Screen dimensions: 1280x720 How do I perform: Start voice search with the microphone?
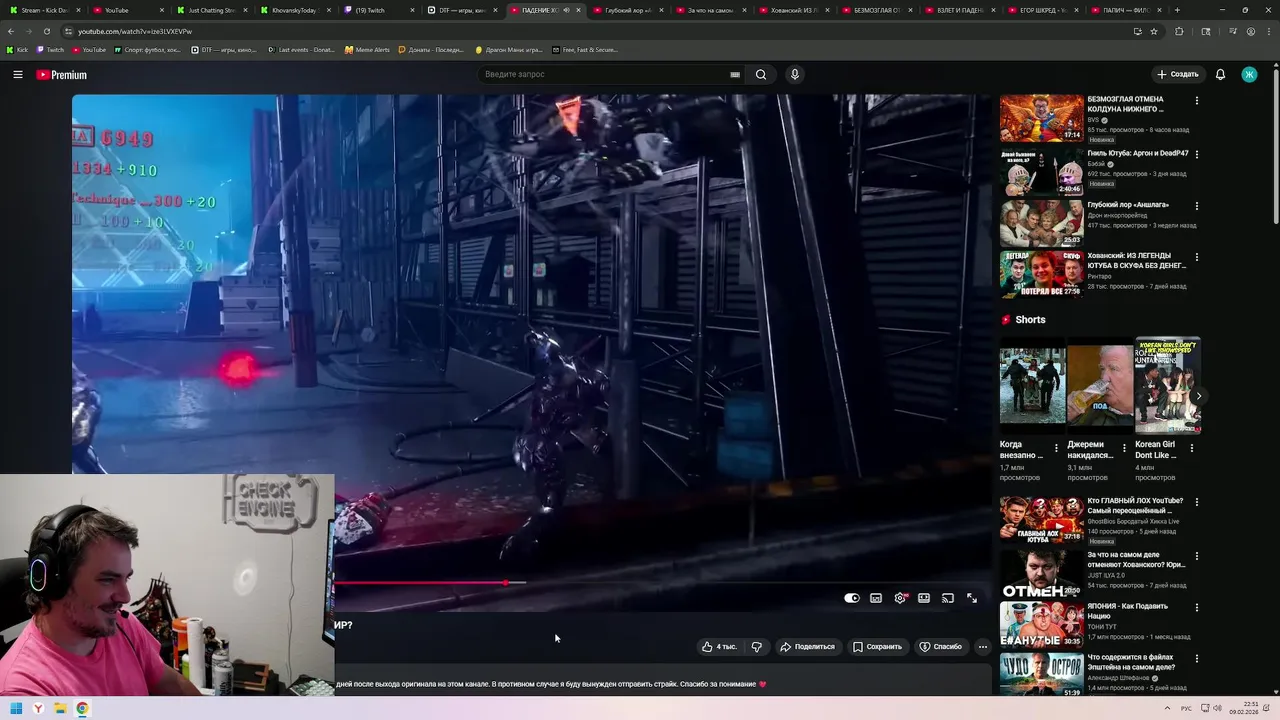pos(795,74)
